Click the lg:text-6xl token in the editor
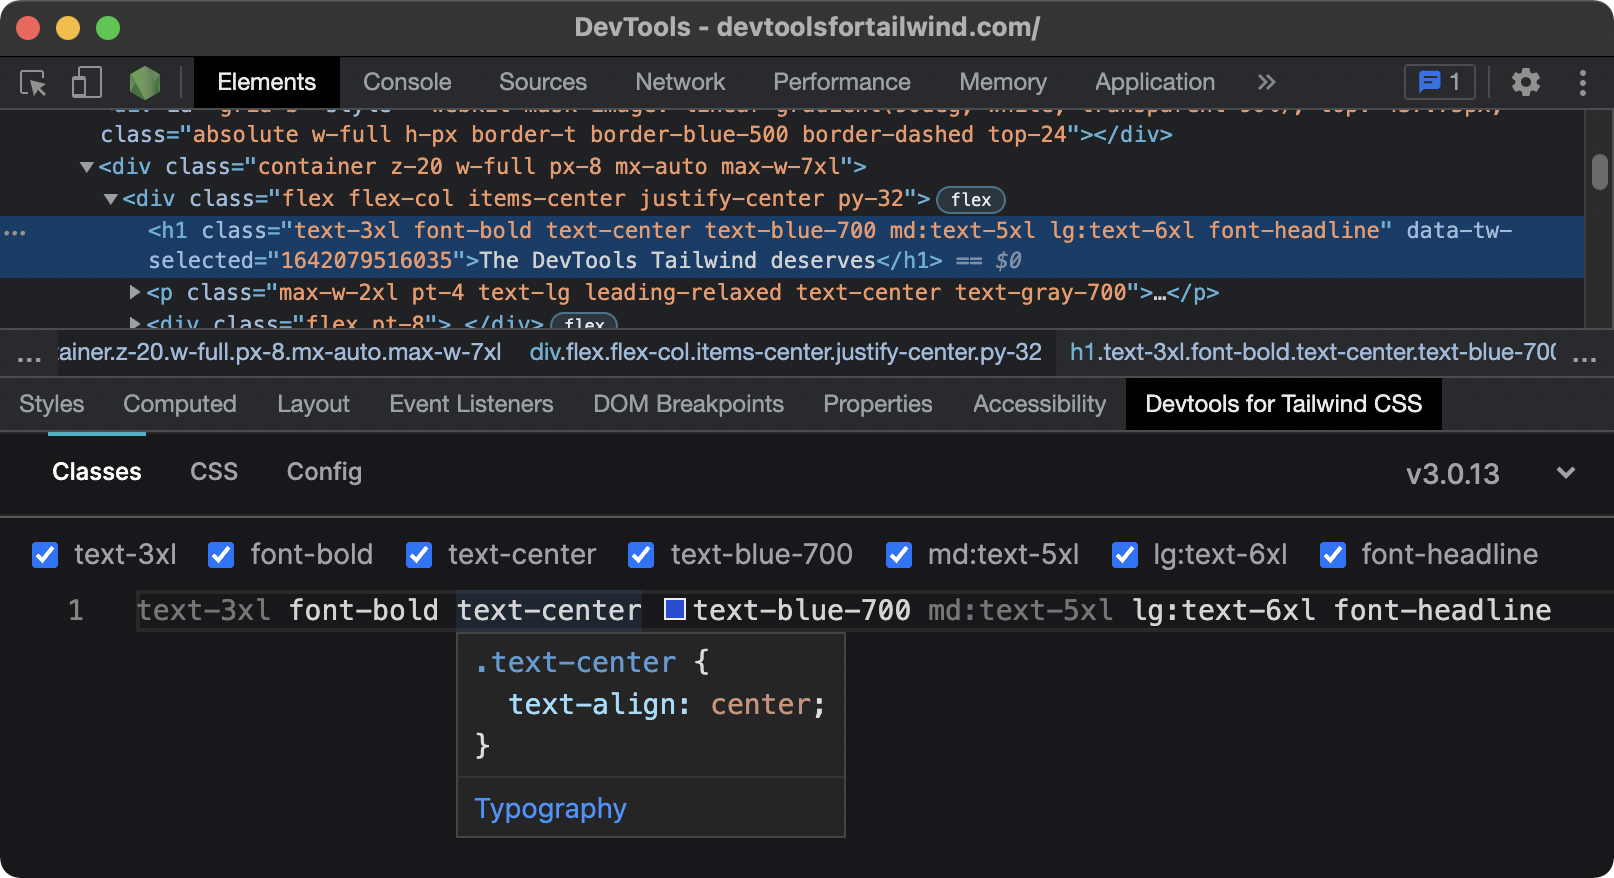1614x878 pixels. click(1223, 610)
